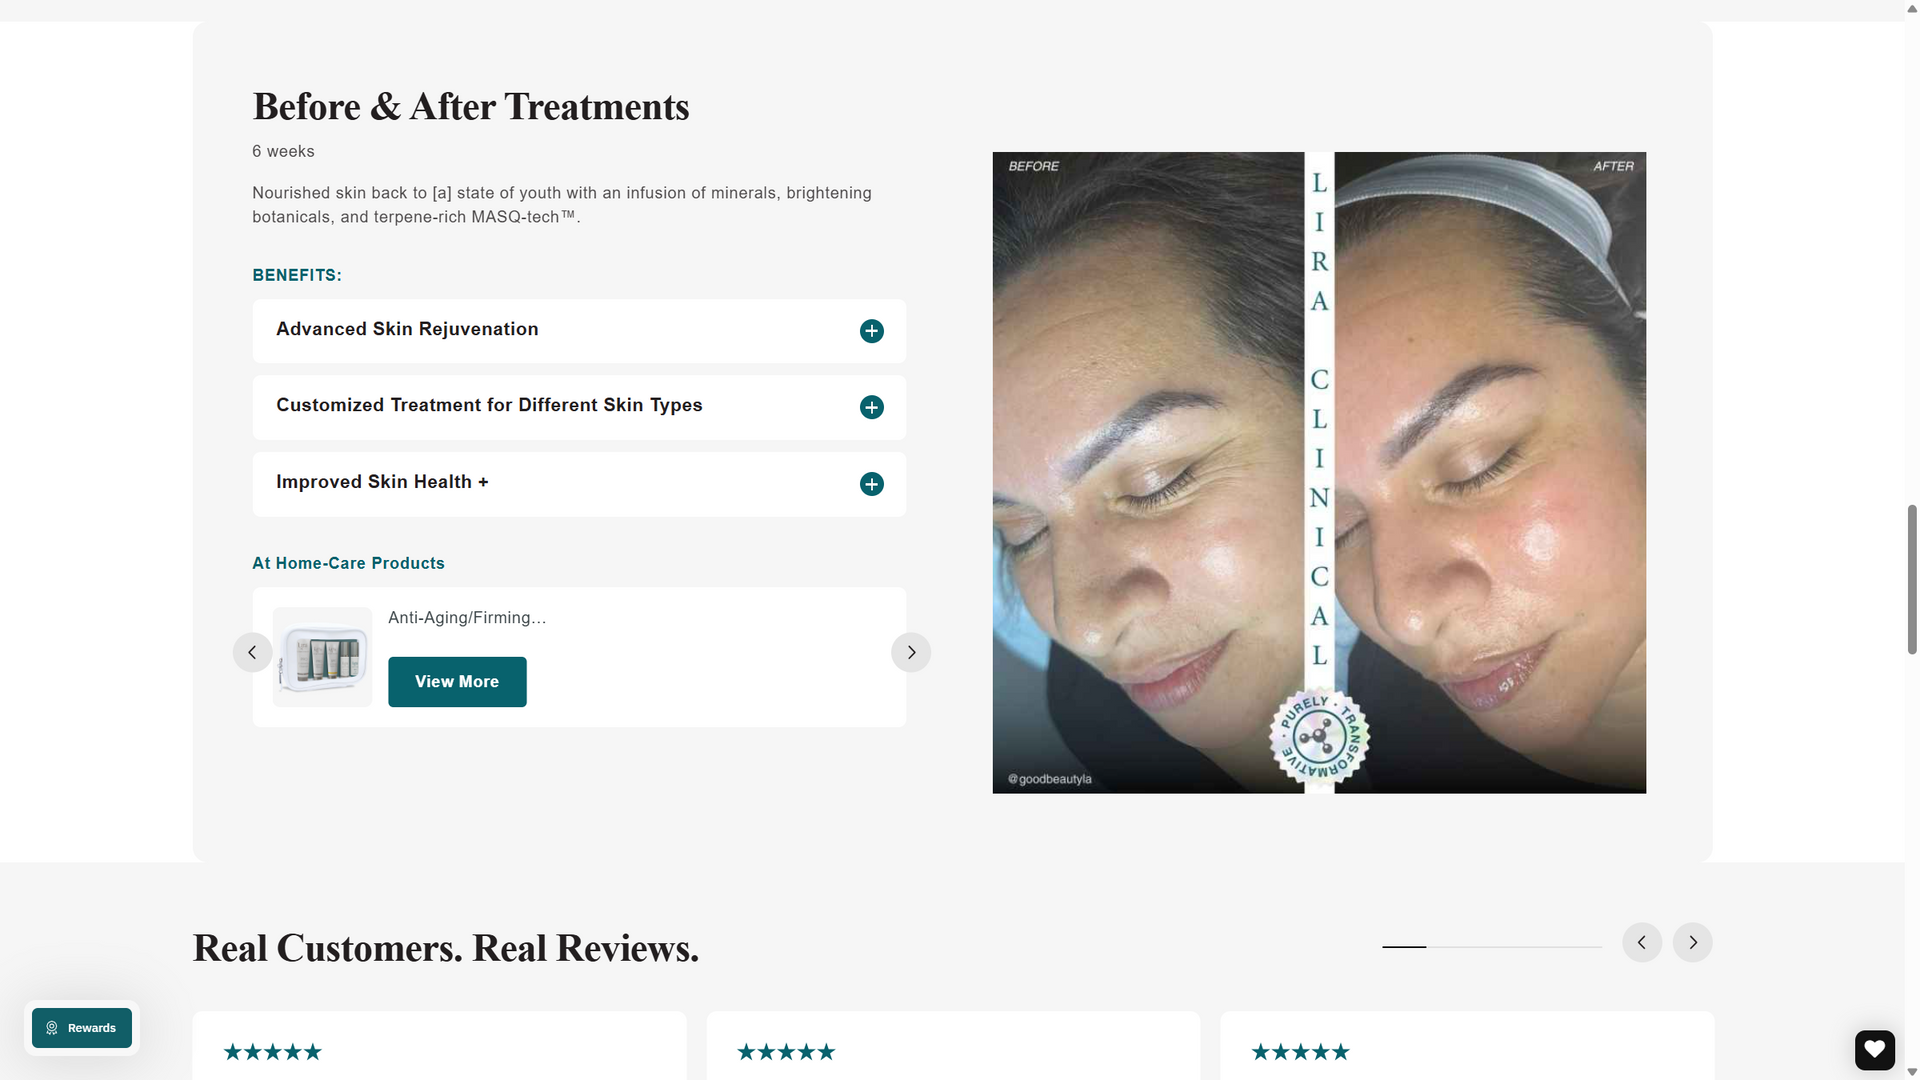The width and height of the screenshot is (1920, 1080).
Task: Click the before and after comparison photo
Action: [x=1319, y=473]
